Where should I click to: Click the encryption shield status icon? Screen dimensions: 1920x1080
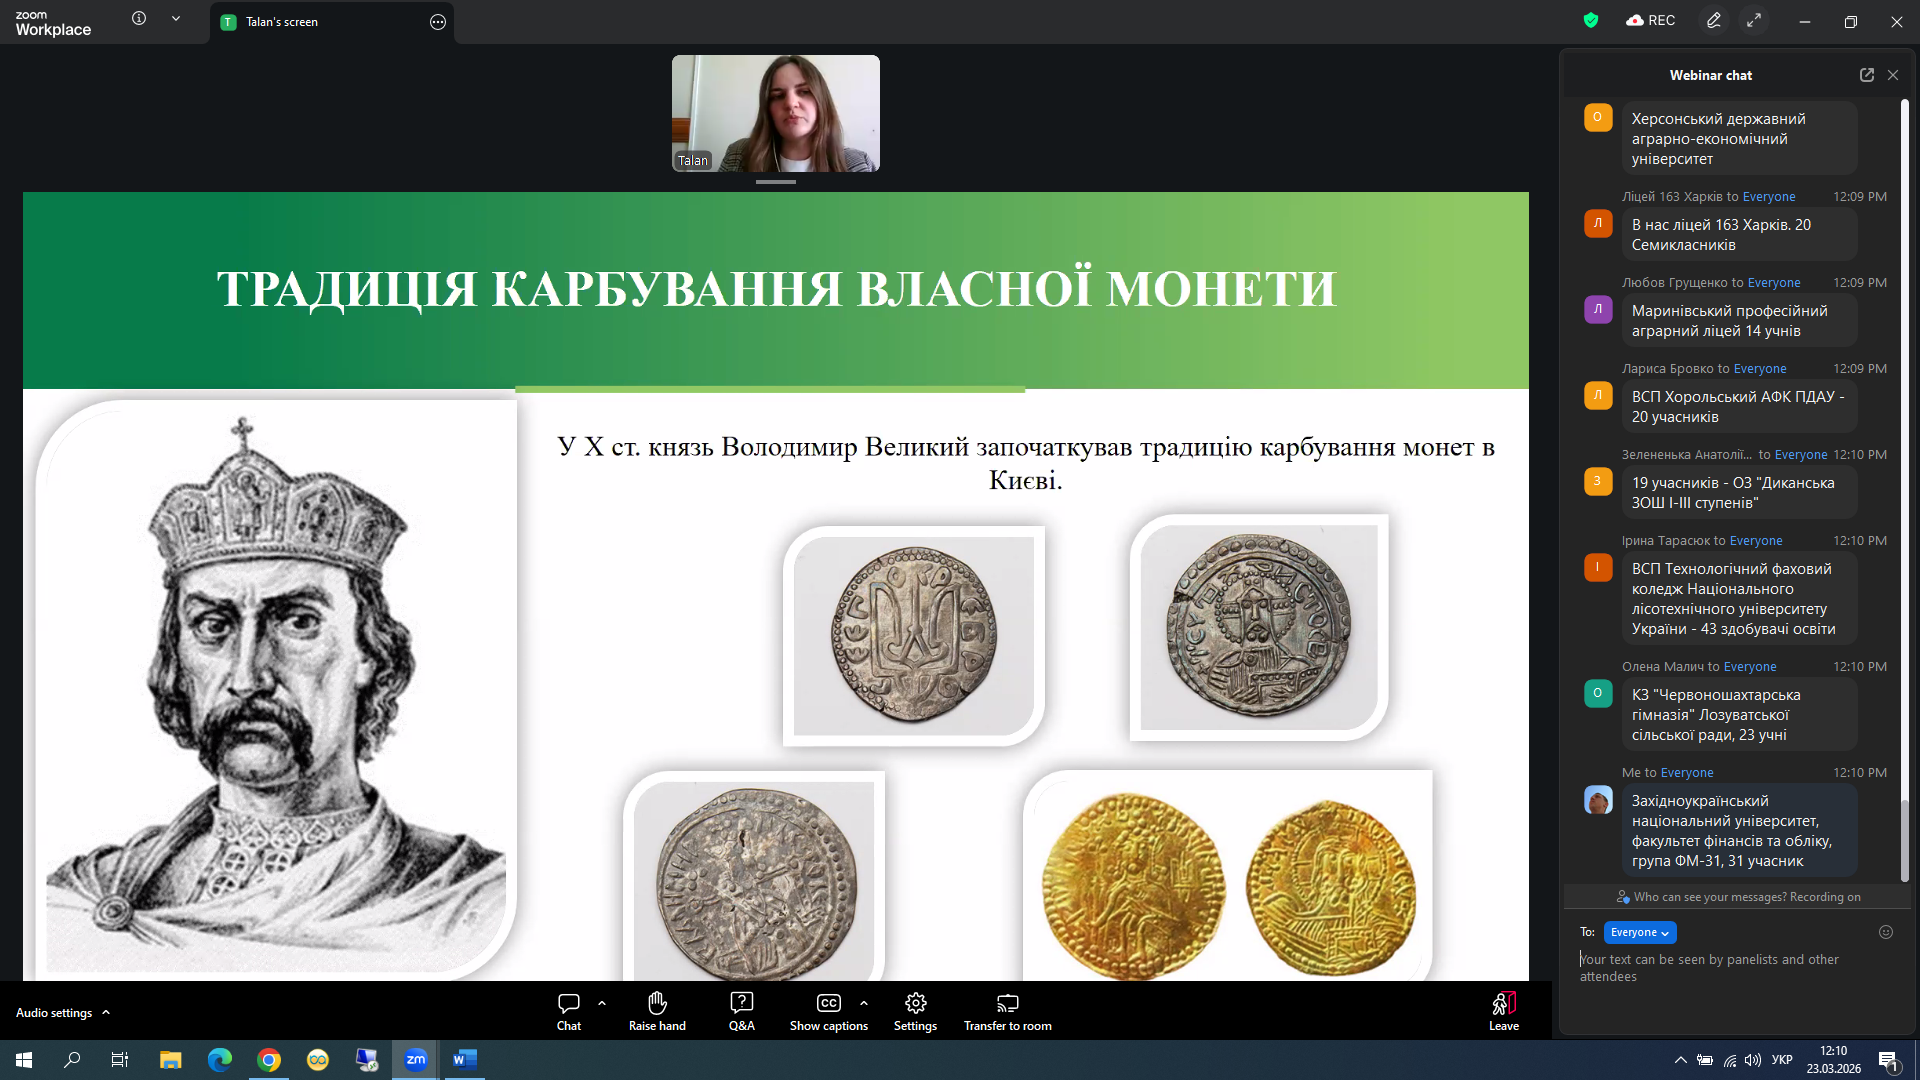[x=1591, y=21]
